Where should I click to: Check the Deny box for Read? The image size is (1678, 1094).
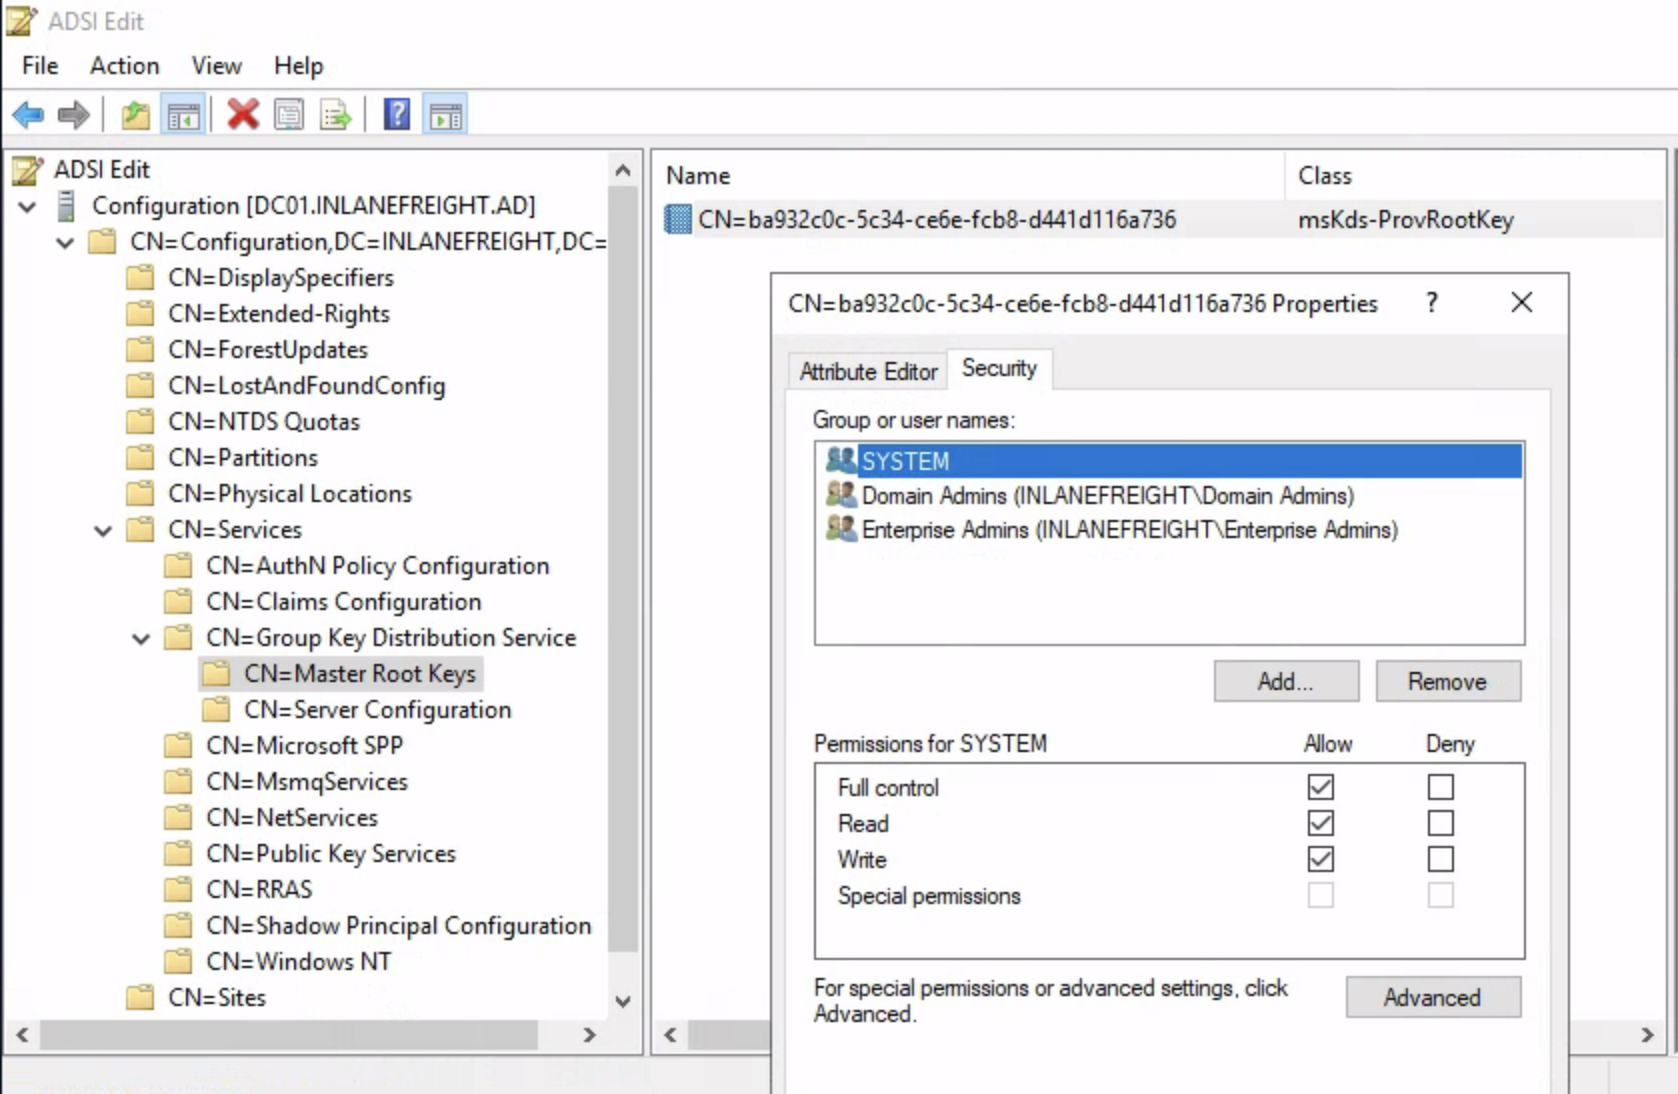tap(1440, 823)
